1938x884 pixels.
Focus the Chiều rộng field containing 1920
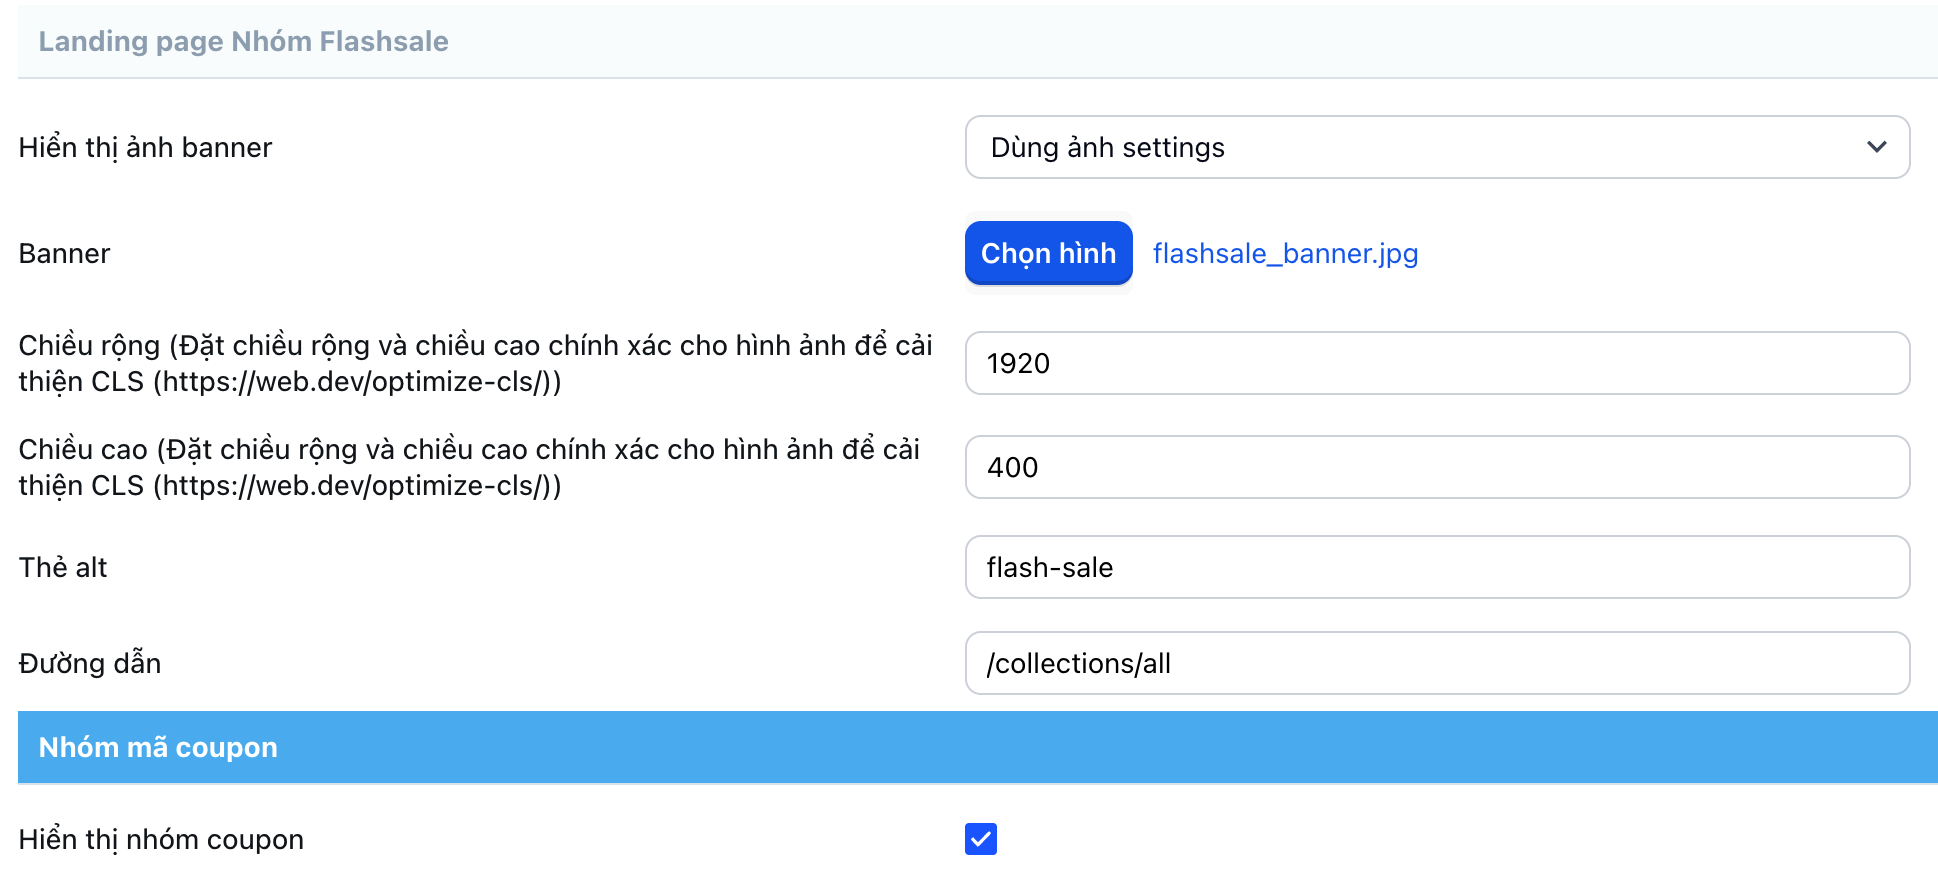coord(1436,363)
